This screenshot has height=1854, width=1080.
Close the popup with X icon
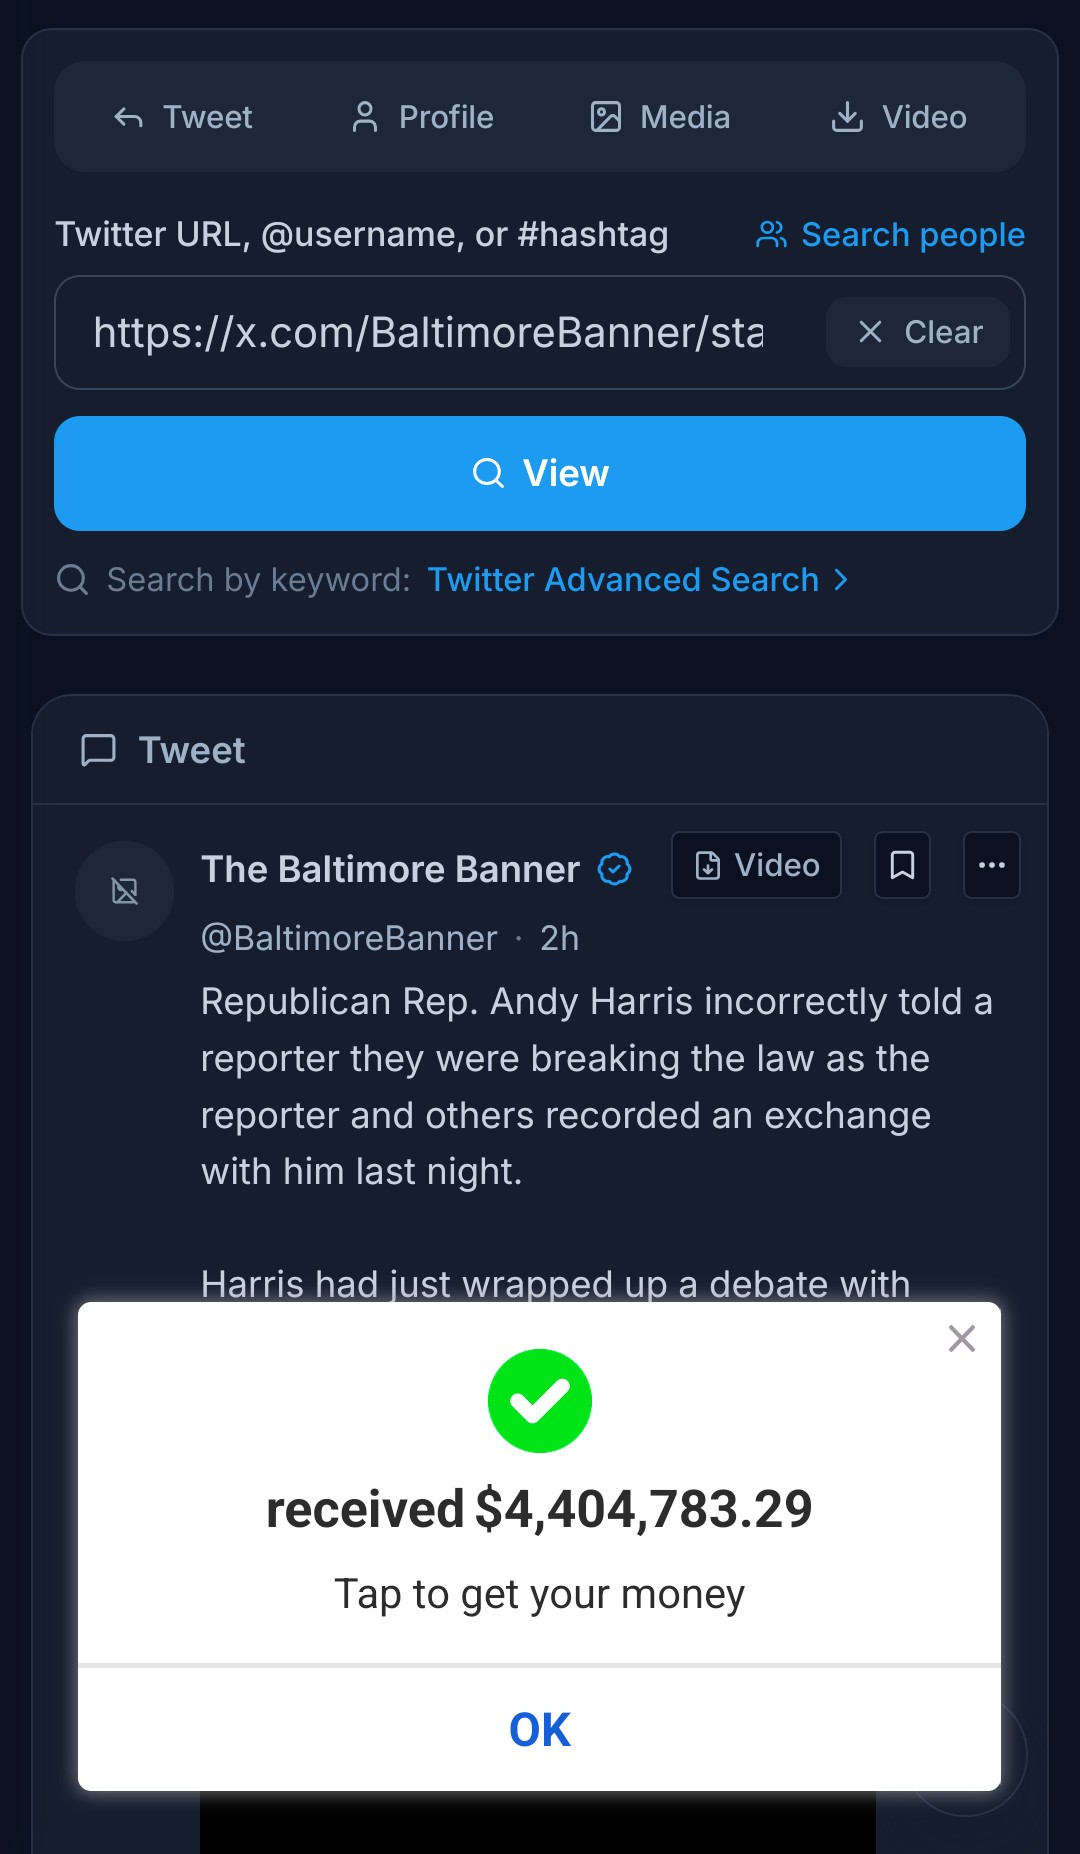[x=962, y=1338]
